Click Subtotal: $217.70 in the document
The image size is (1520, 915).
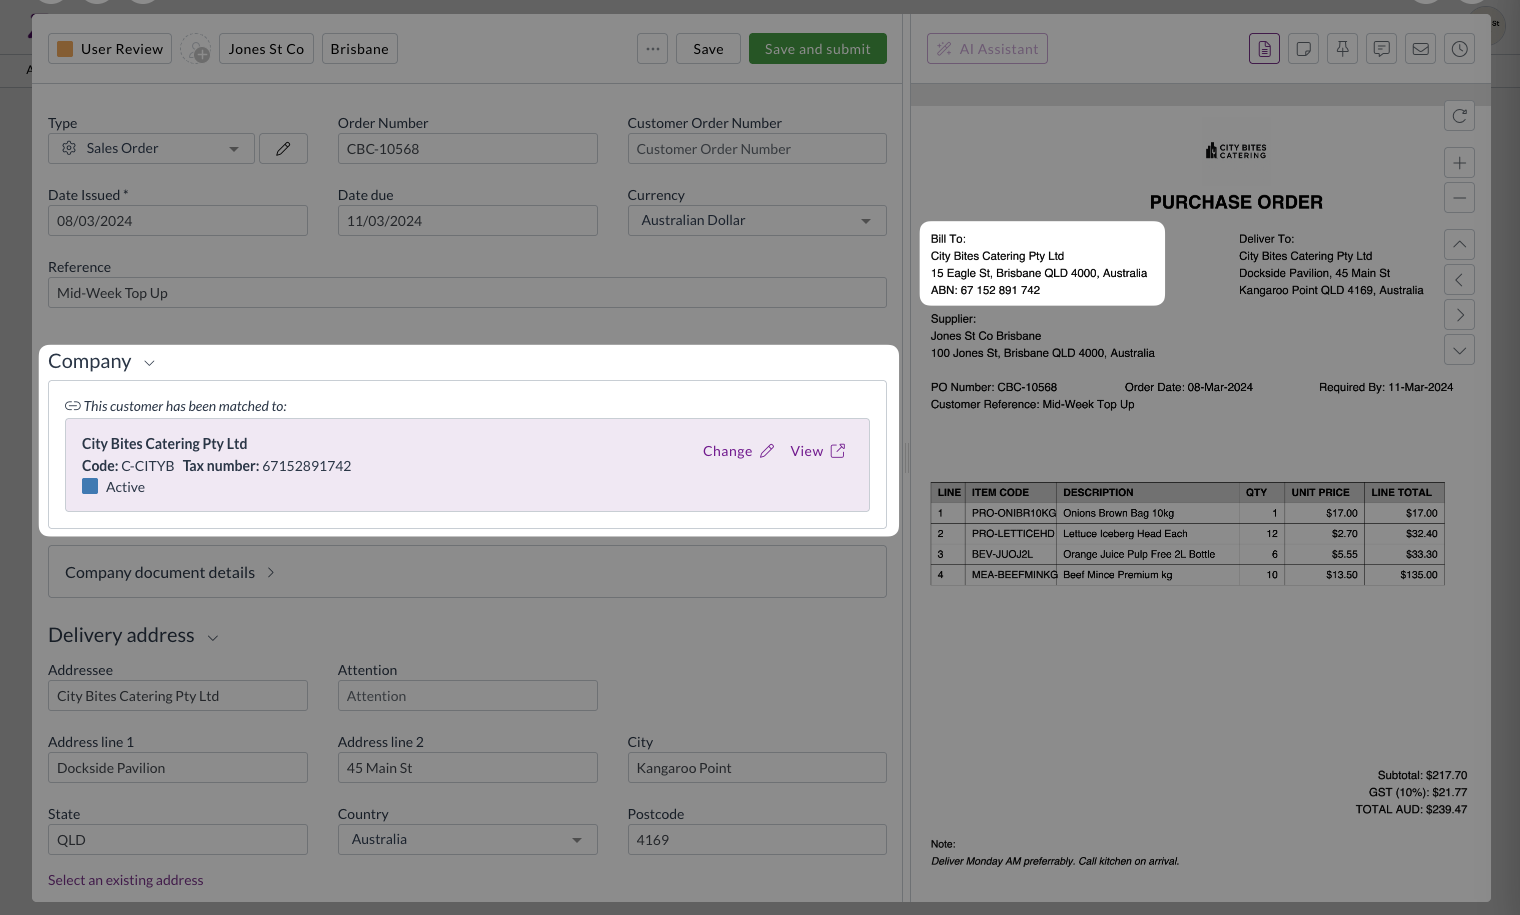click(x=1422, y=775)
